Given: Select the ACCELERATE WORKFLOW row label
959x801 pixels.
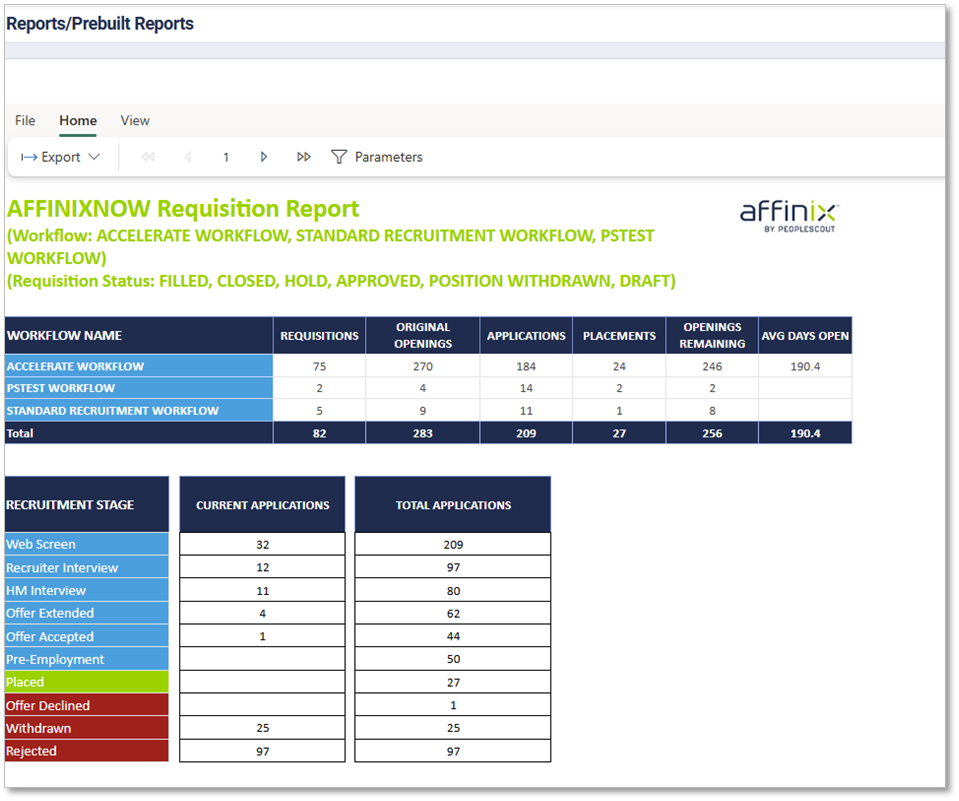Looking at the screenshot, I should pos(76,366).
